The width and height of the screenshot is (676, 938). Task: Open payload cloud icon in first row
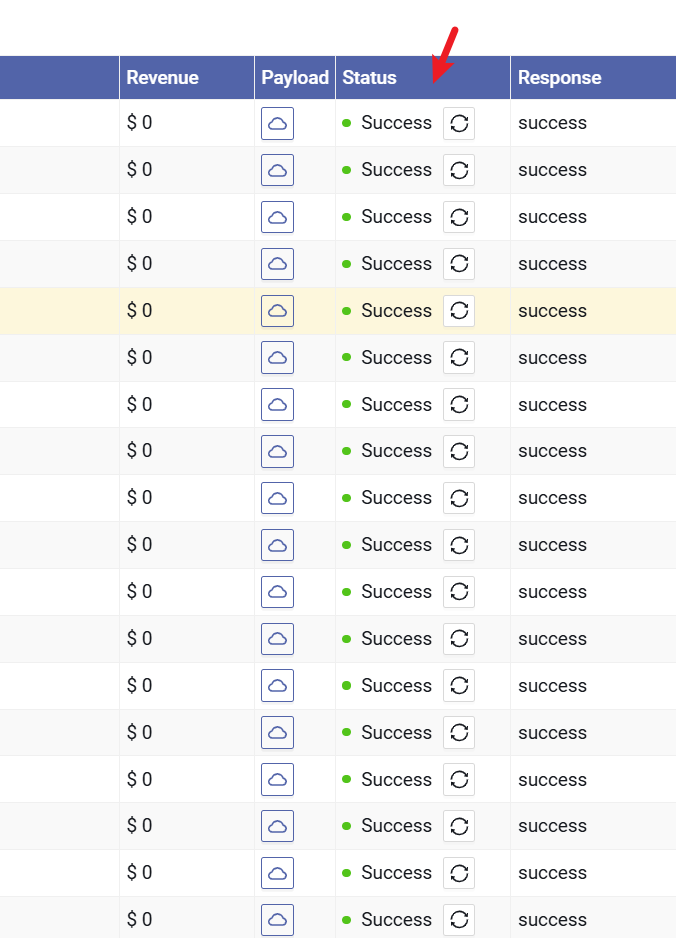click(x=277, y=123)
